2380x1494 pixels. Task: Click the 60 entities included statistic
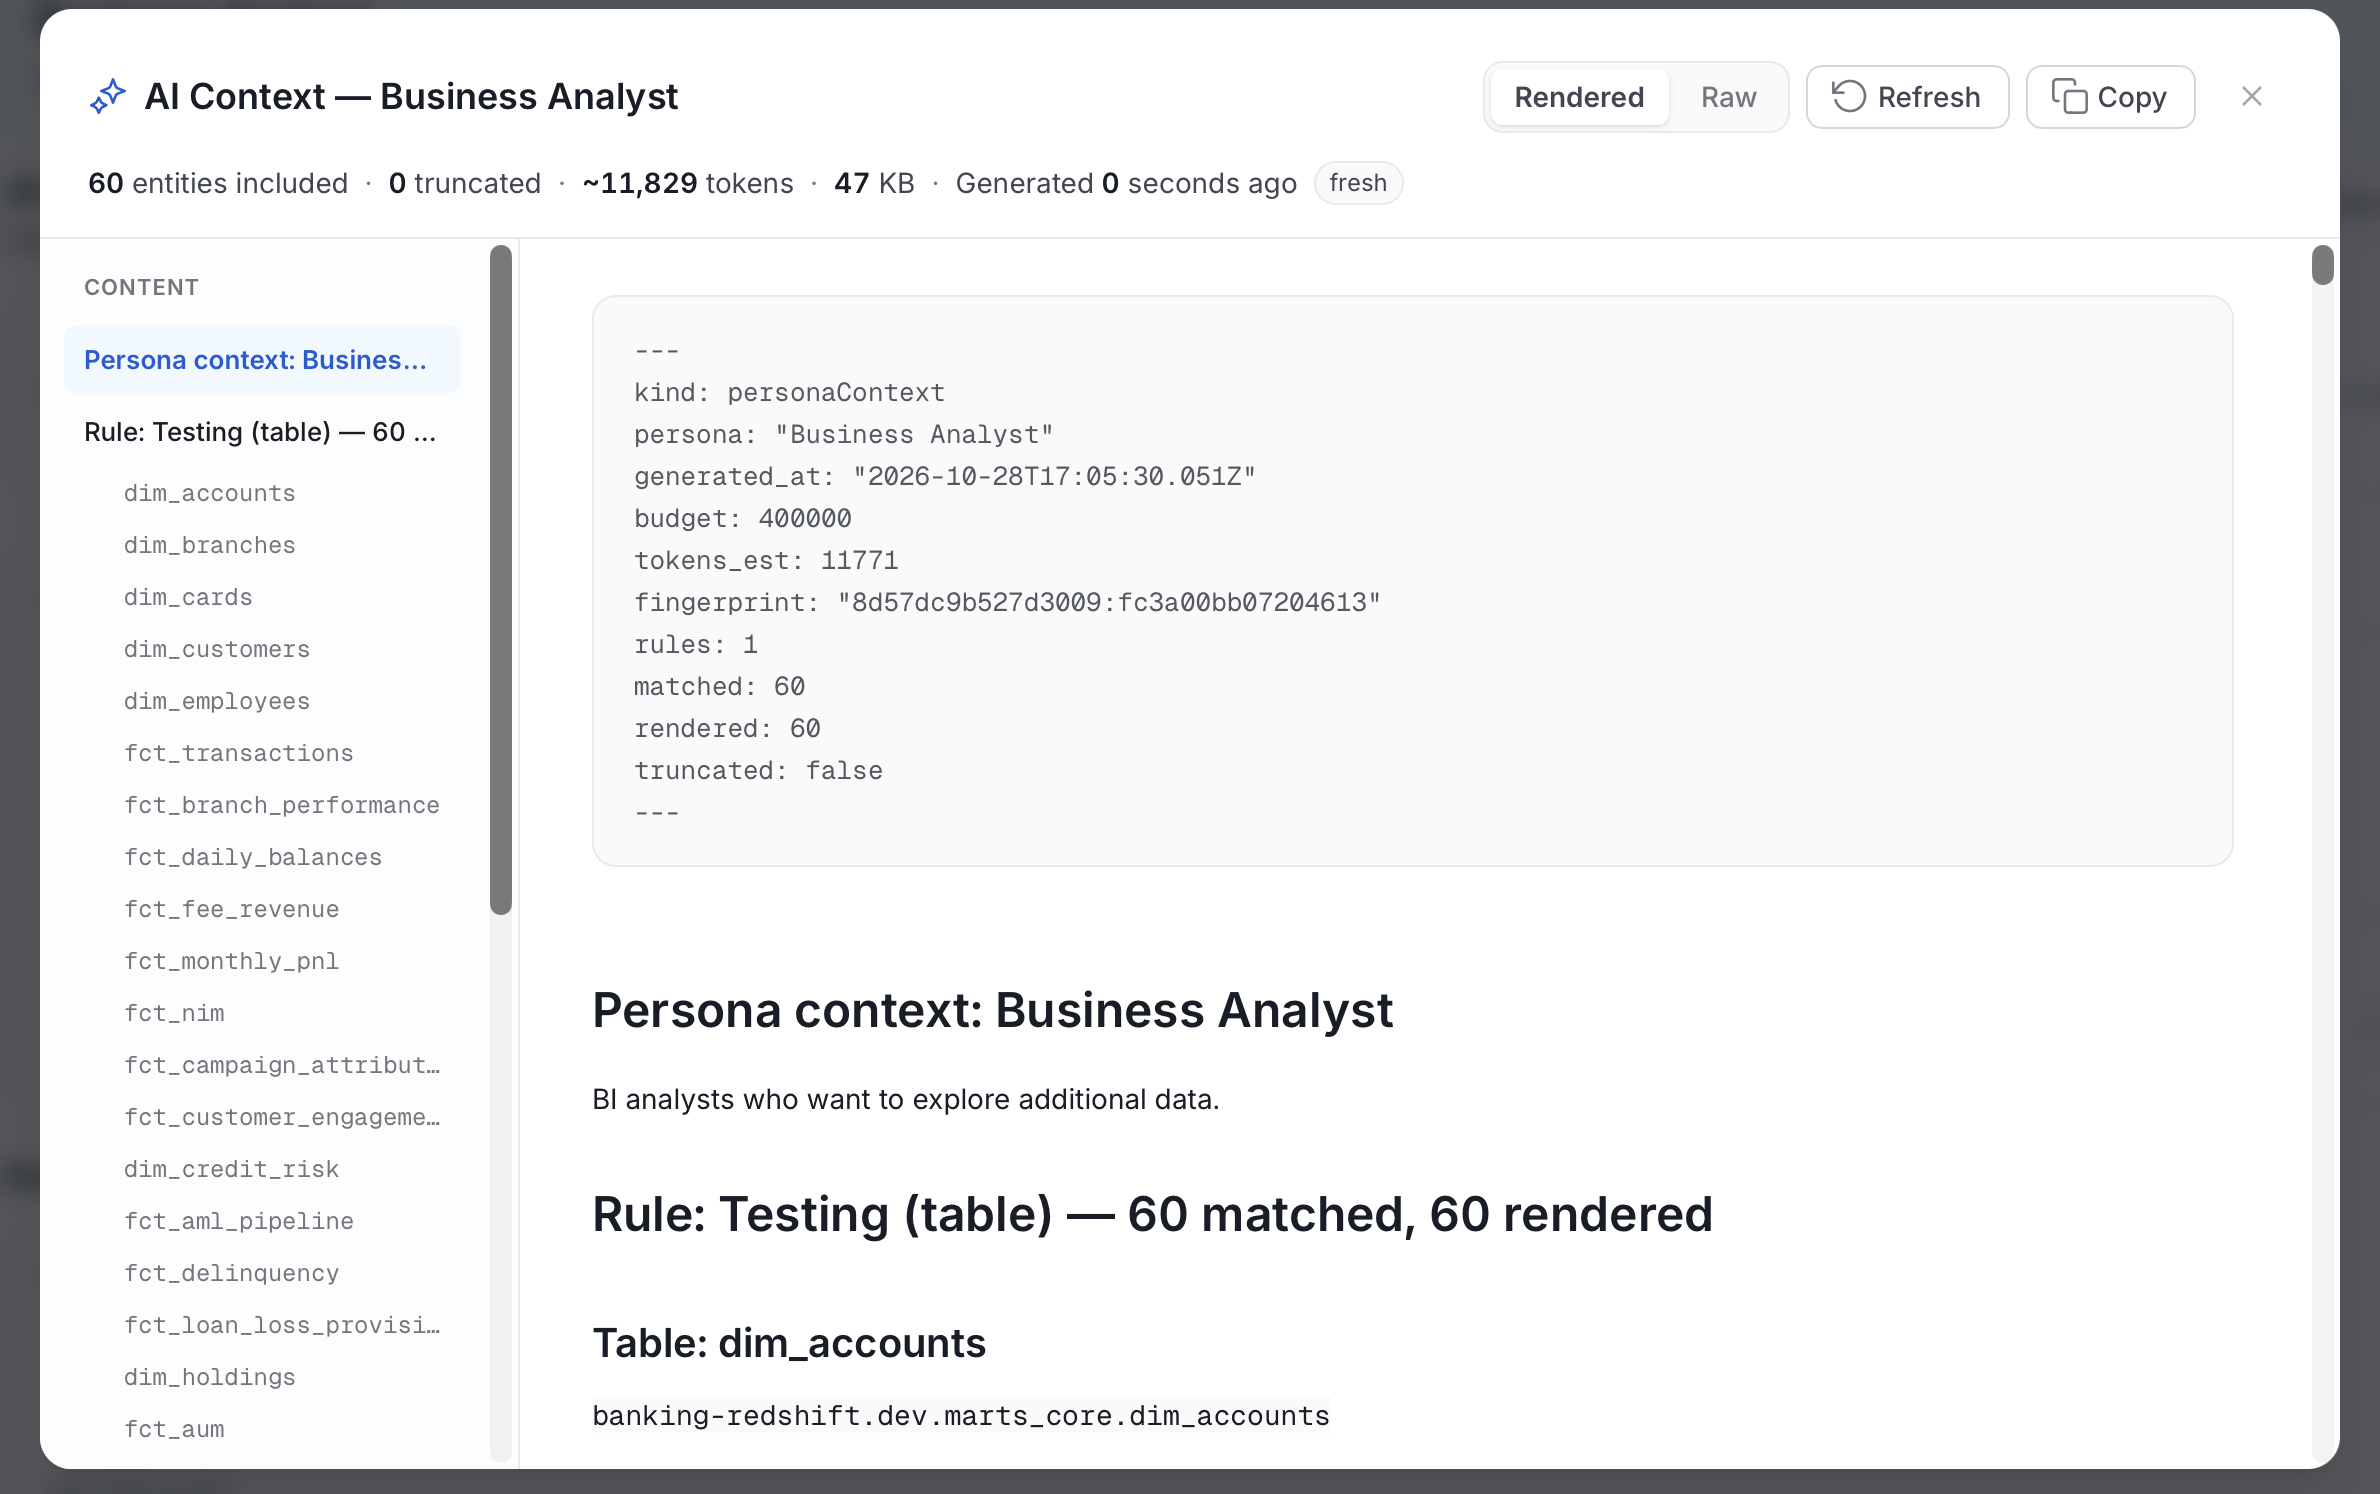pyautogui.click(x=218, y=183)
